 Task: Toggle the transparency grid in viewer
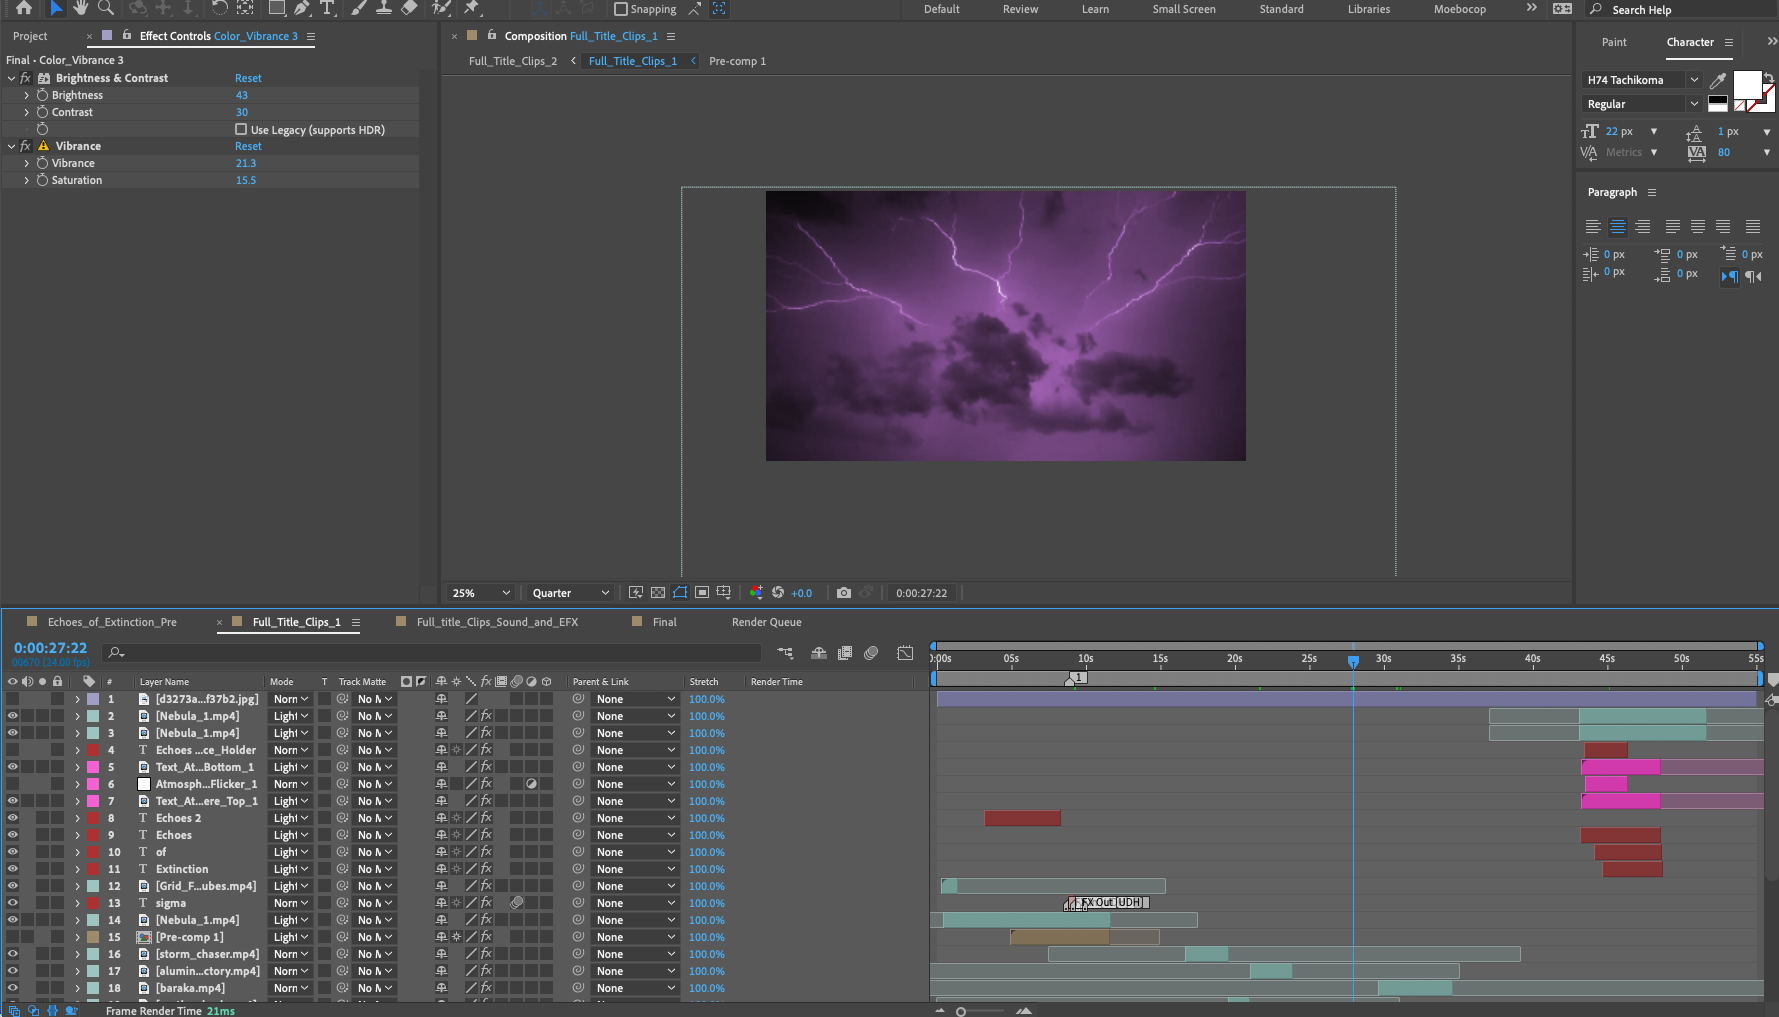tap(658, 593)
